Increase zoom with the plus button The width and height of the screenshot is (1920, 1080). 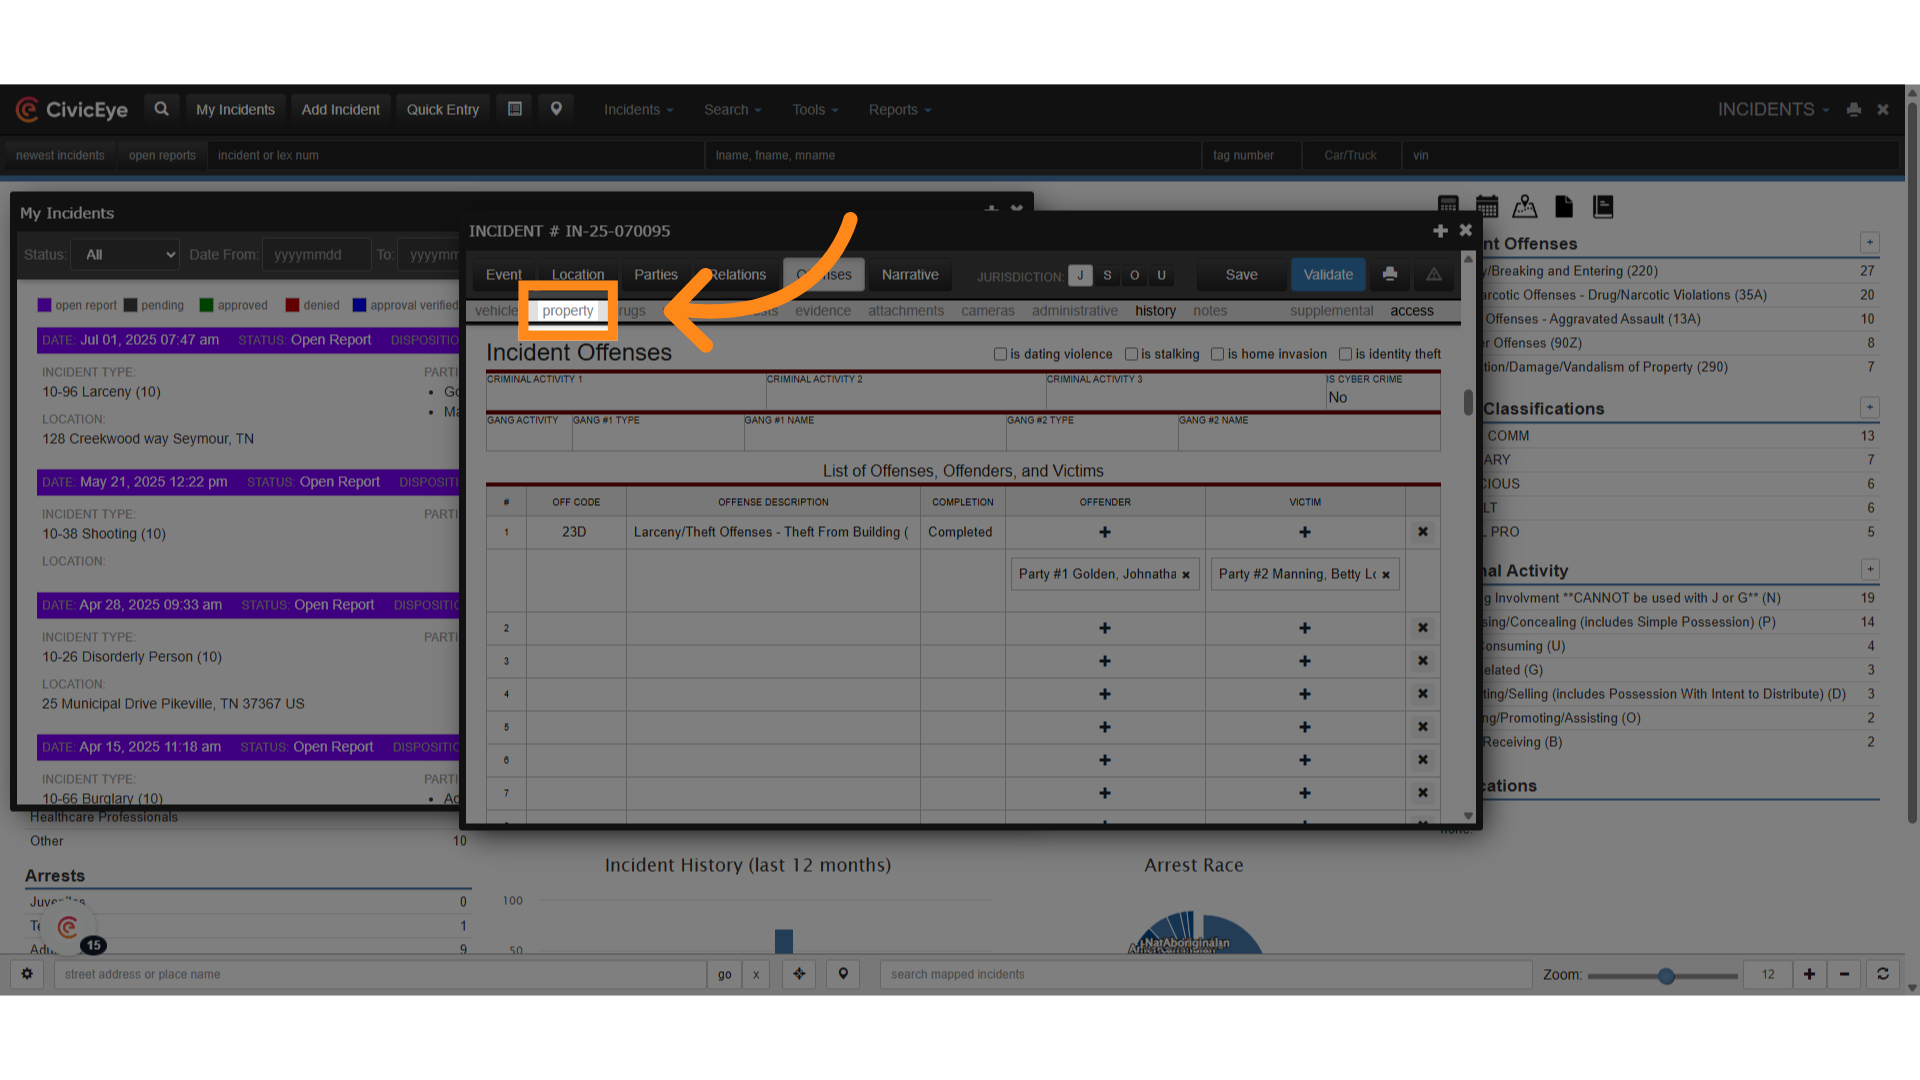click(1809, 974)
